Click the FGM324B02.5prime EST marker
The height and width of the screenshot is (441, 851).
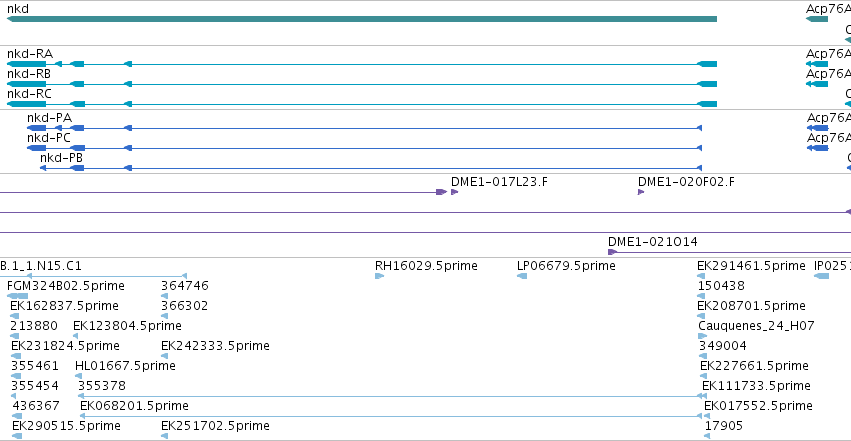coord(17,296)
